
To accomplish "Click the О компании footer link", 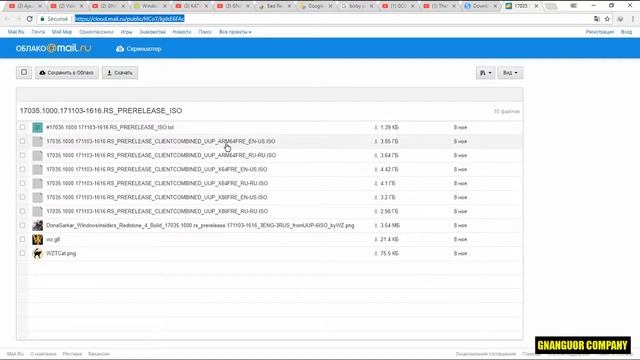I will (43, 354).
